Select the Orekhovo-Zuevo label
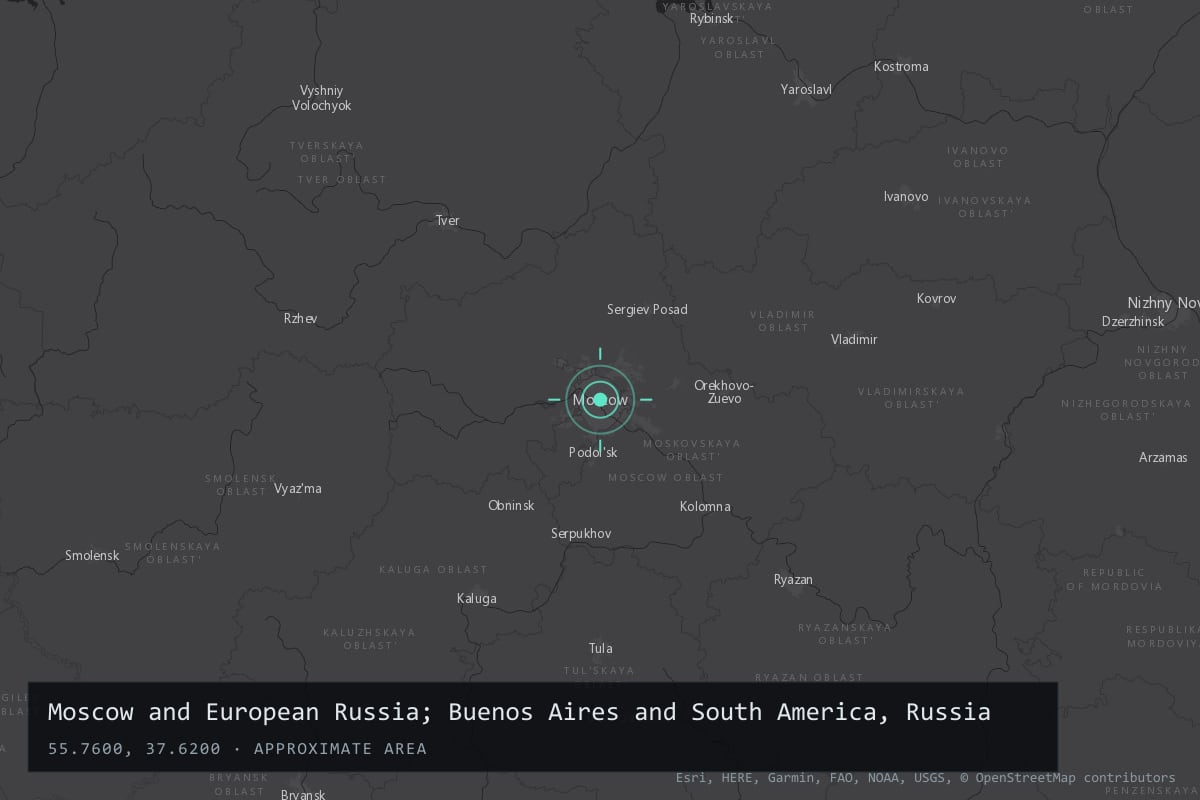The image size is (1200, 800). pyautogui.click(x=724, y=392)
